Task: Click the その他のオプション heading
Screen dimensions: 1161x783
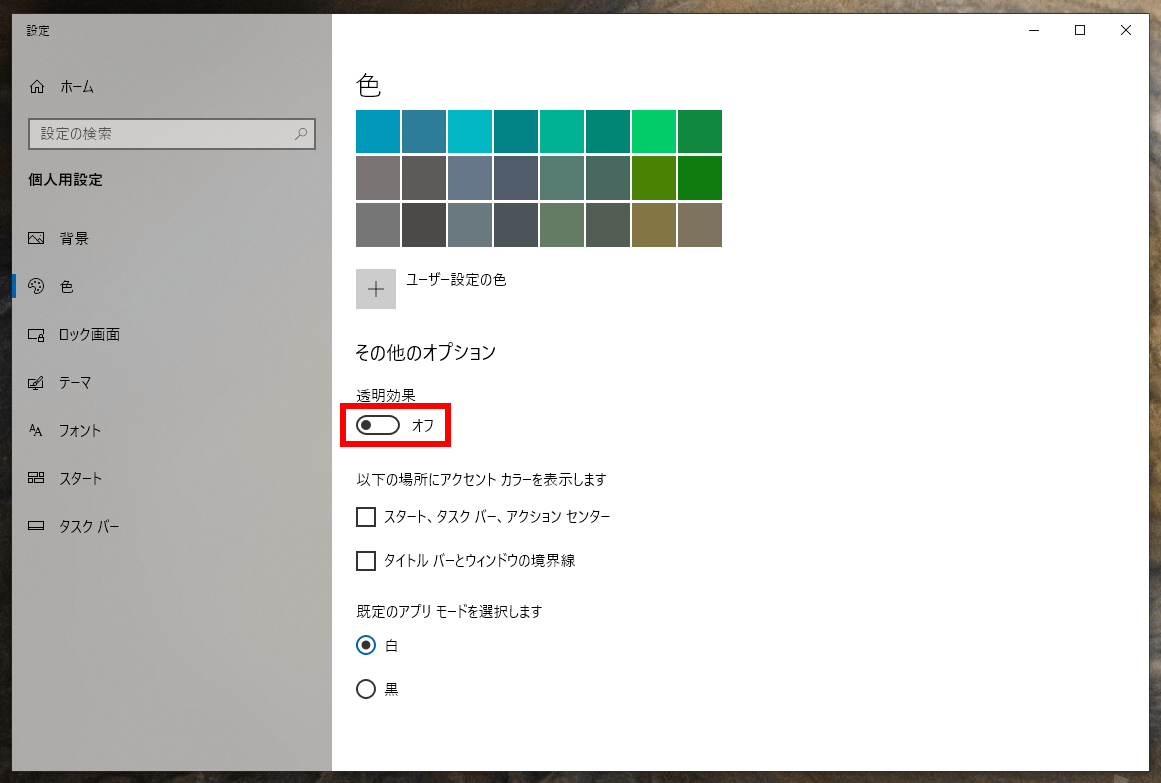Action: click(426, 353)
